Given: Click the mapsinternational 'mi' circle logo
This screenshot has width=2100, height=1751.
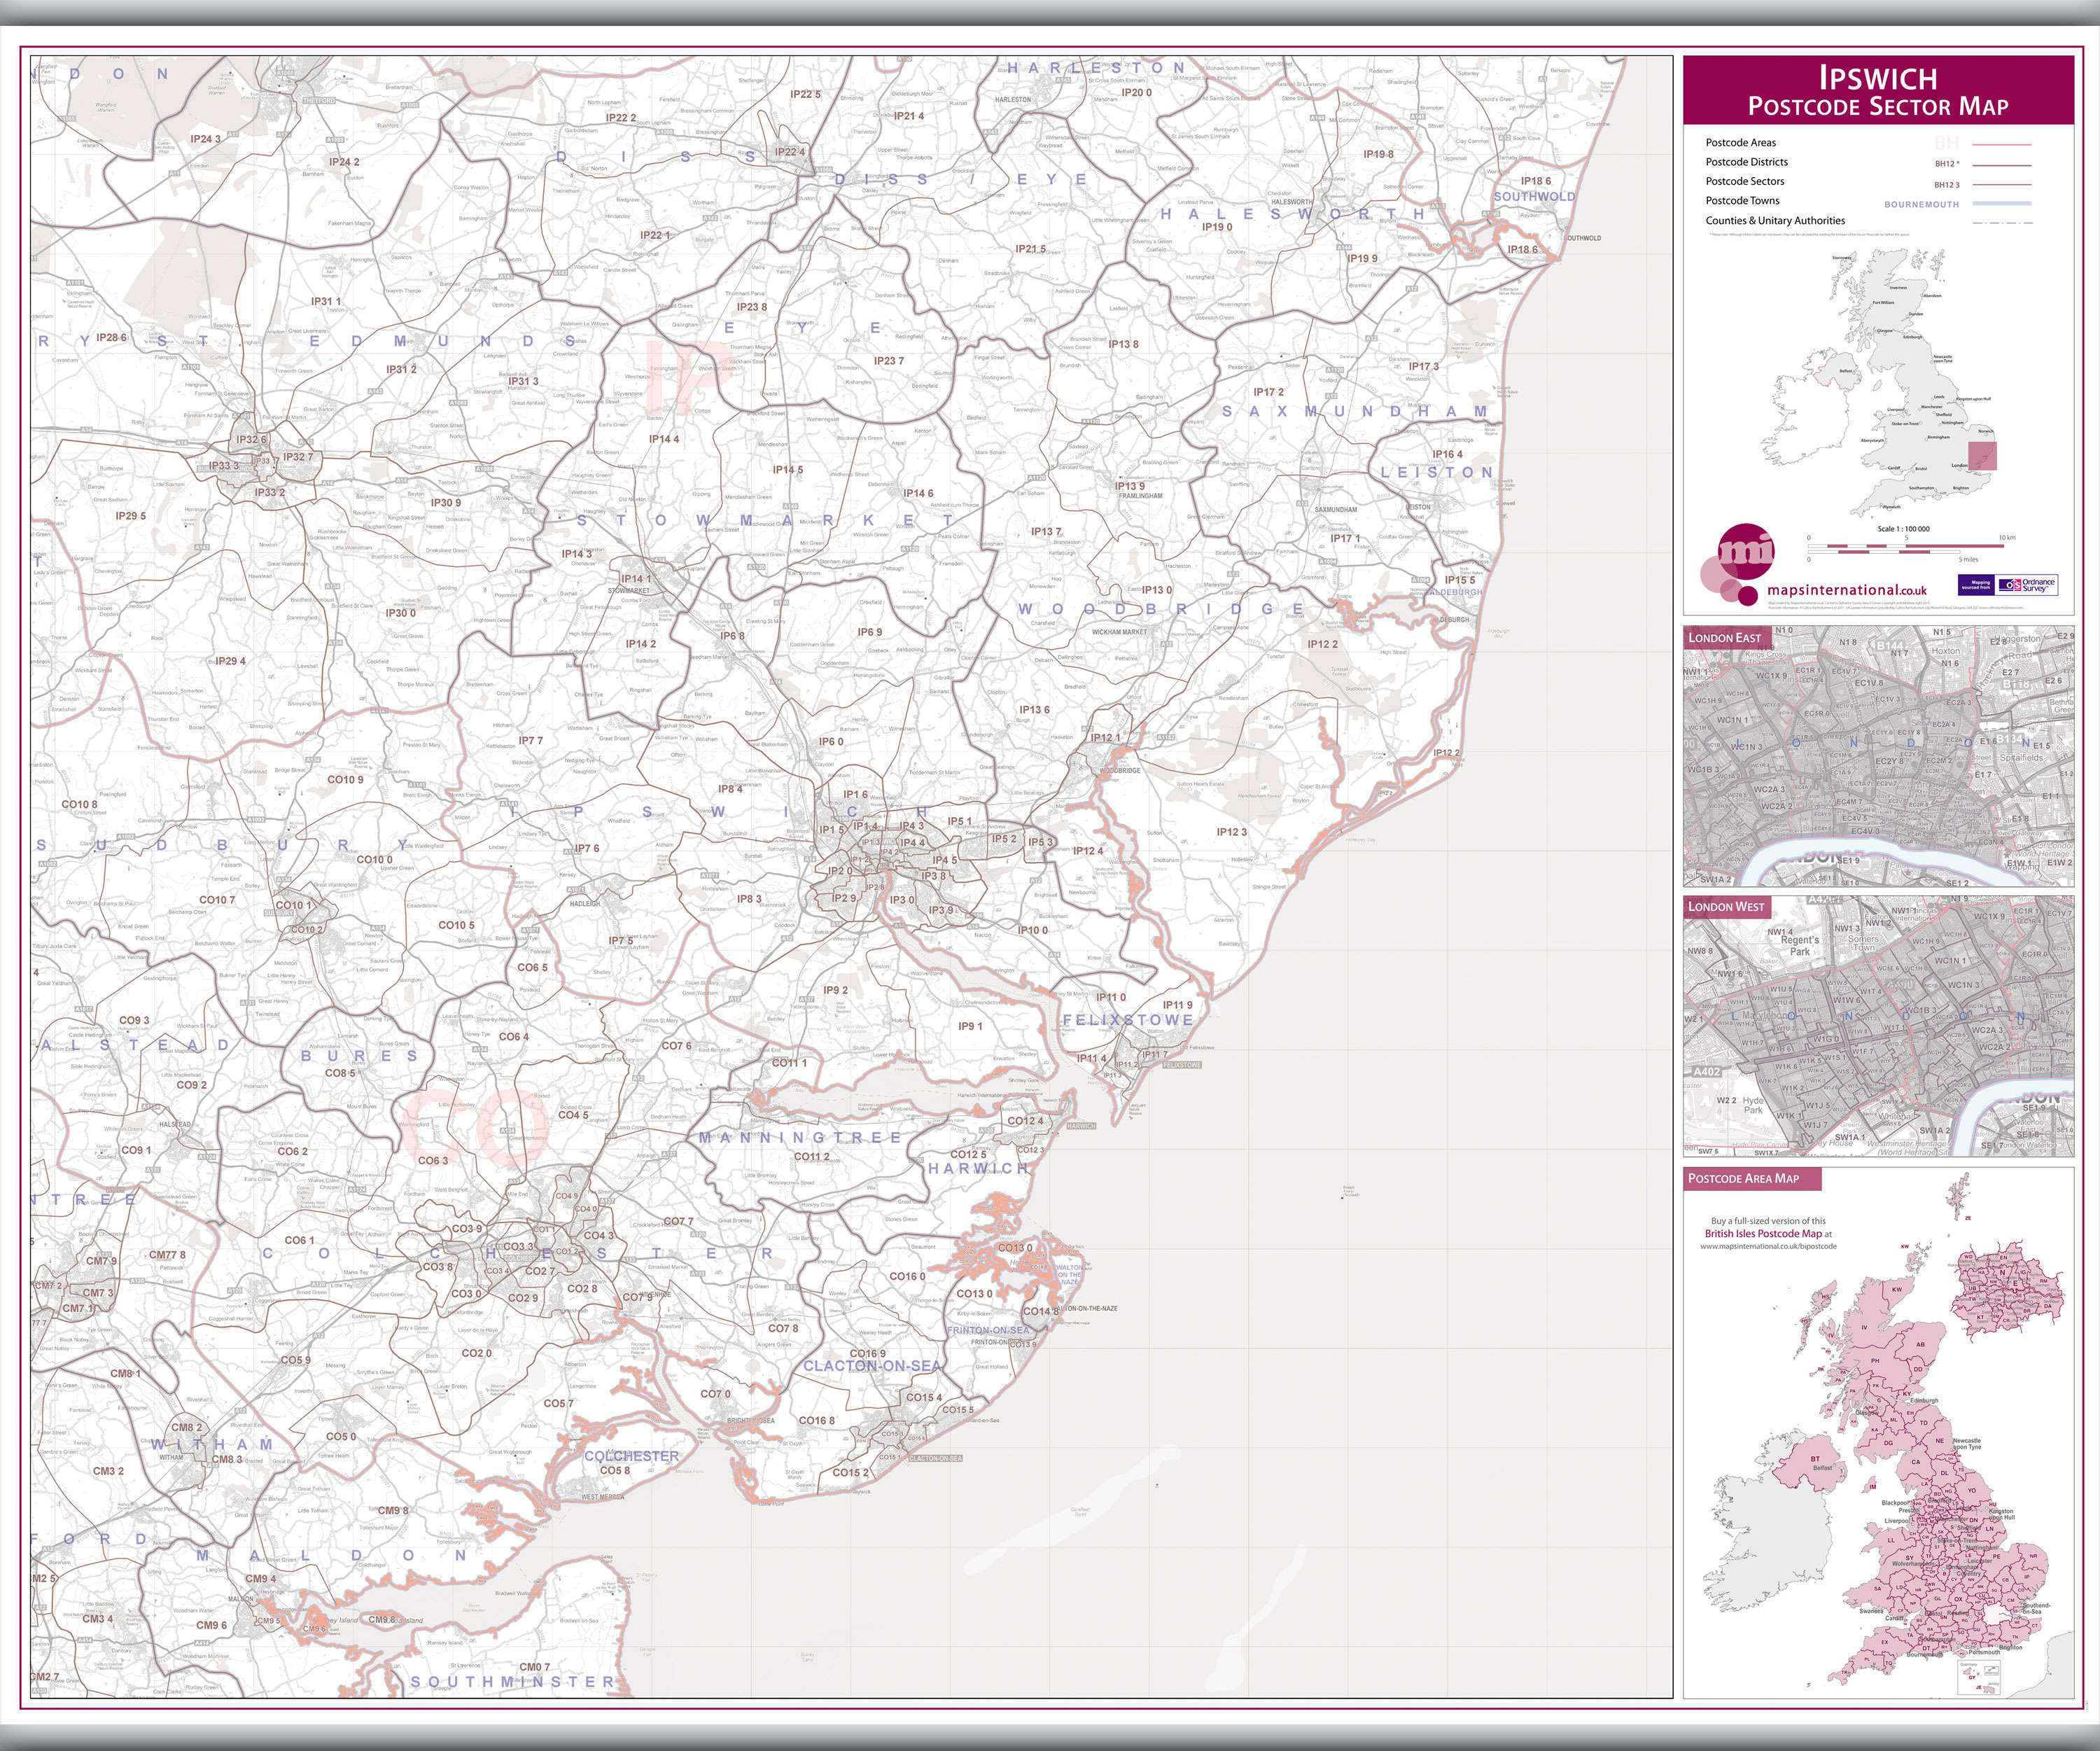Looking at the screenshot, I should (1747, 550).
